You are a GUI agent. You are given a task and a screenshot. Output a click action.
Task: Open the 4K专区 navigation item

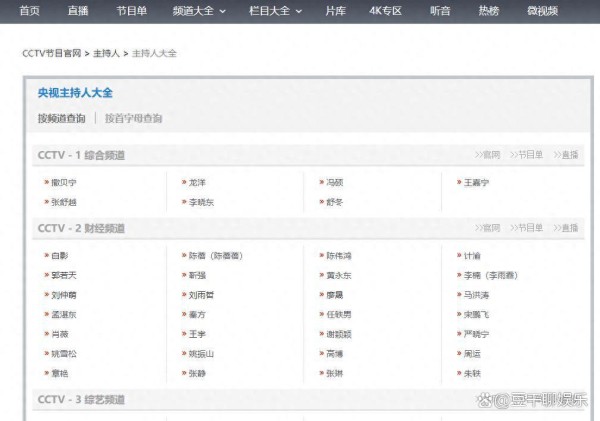pos(385,11)
